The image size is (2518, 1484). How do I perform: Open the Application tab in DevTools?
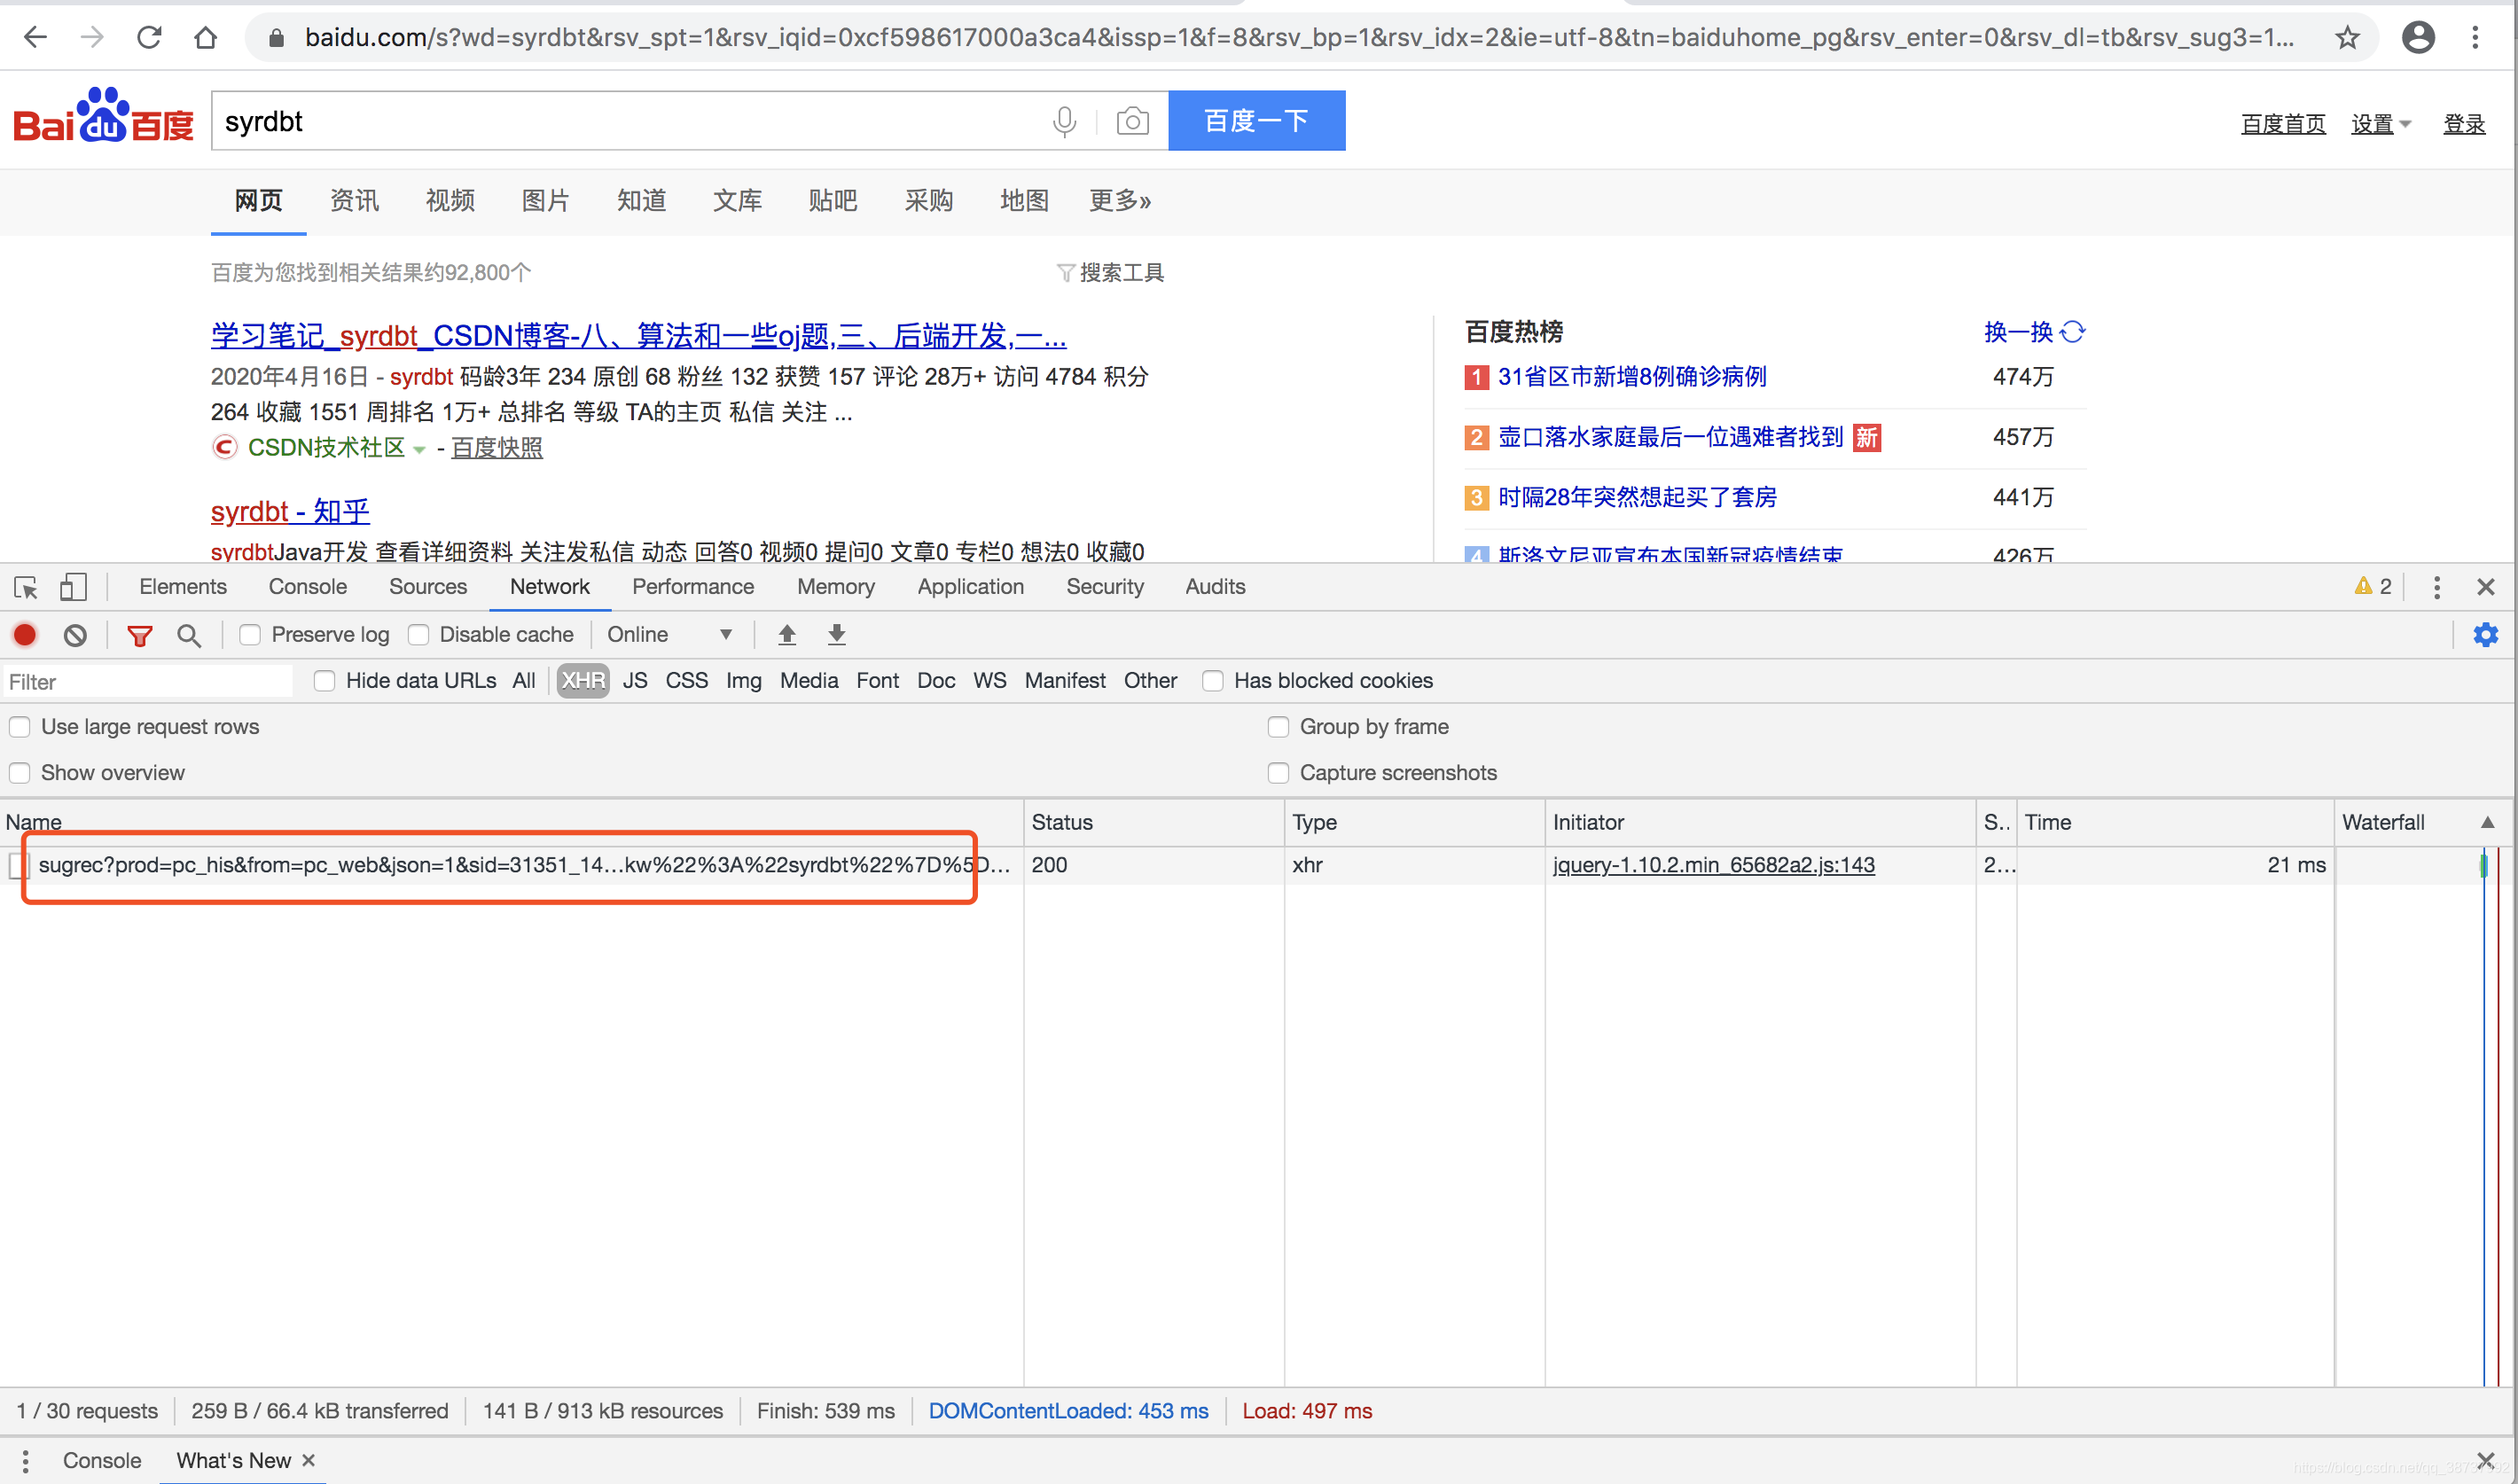970,587
